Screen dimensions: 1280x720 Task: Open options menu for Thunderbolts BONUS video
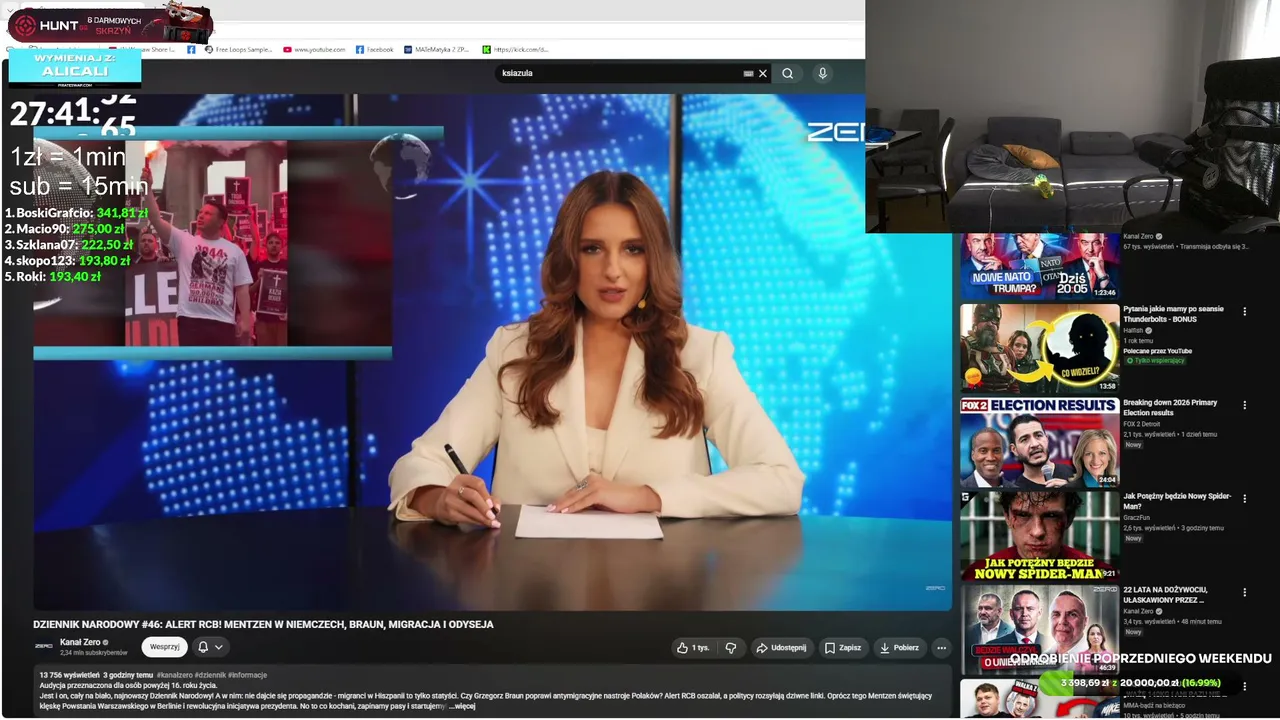click(1245, 312)
